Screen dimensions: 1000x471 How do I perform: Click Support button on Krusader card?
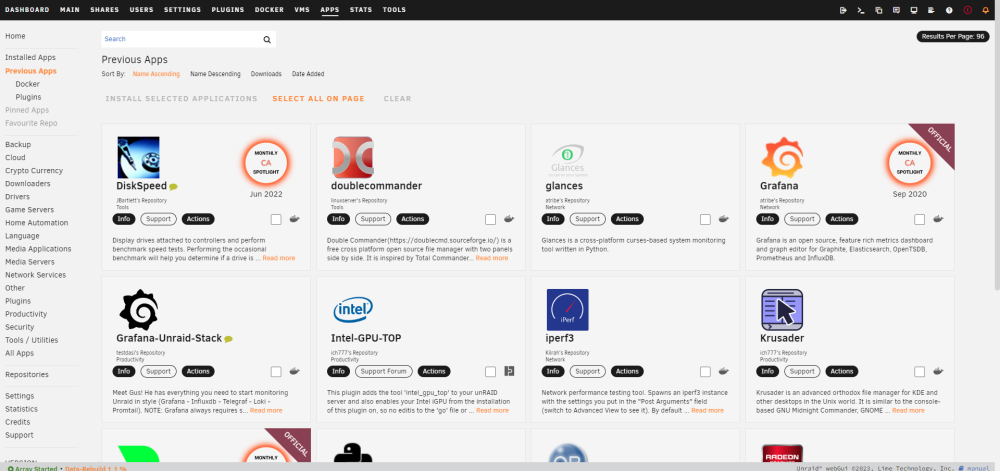801,371
